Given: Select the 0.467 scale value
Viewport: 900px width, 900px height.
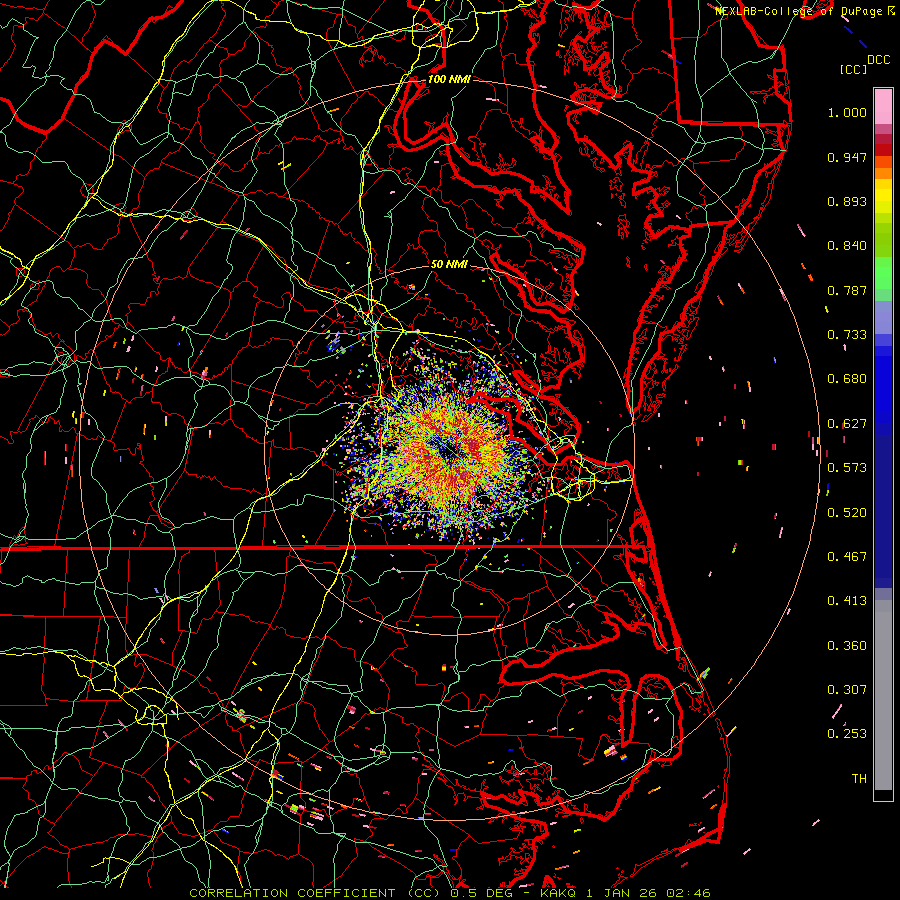Looking at the screenshot, I should (x=847, y=557).
